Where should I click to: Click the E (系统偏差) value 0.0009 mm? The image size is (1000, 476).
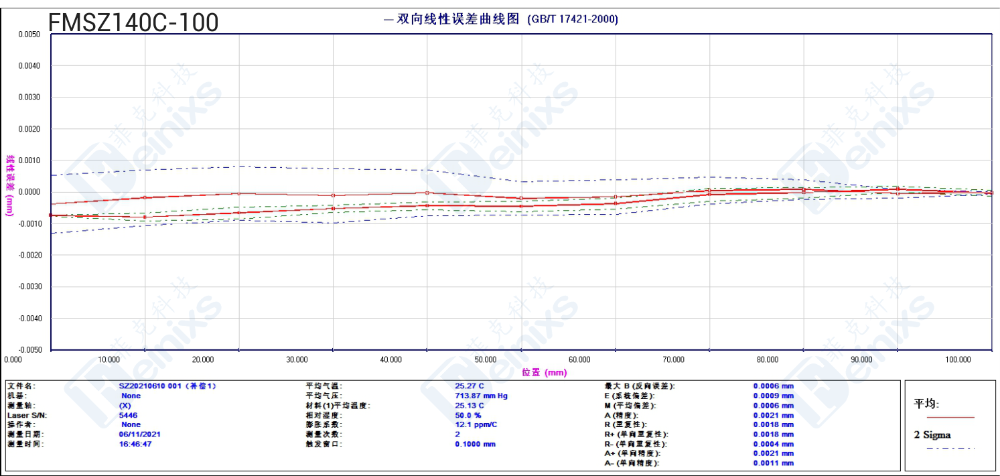773,395
